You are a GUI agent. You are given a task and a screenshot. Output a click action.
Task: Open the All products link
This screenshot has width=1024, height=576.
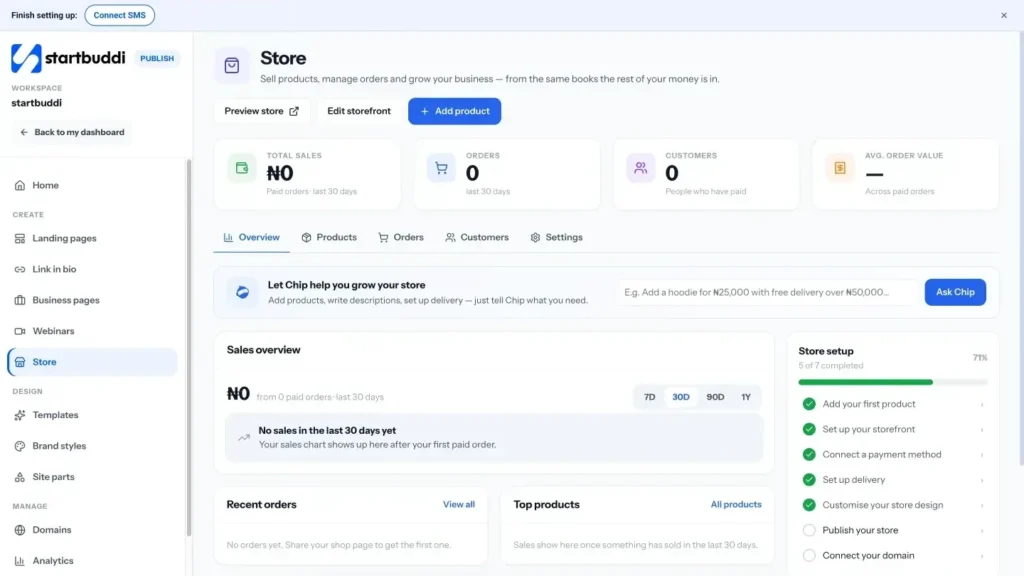point(736,504)
